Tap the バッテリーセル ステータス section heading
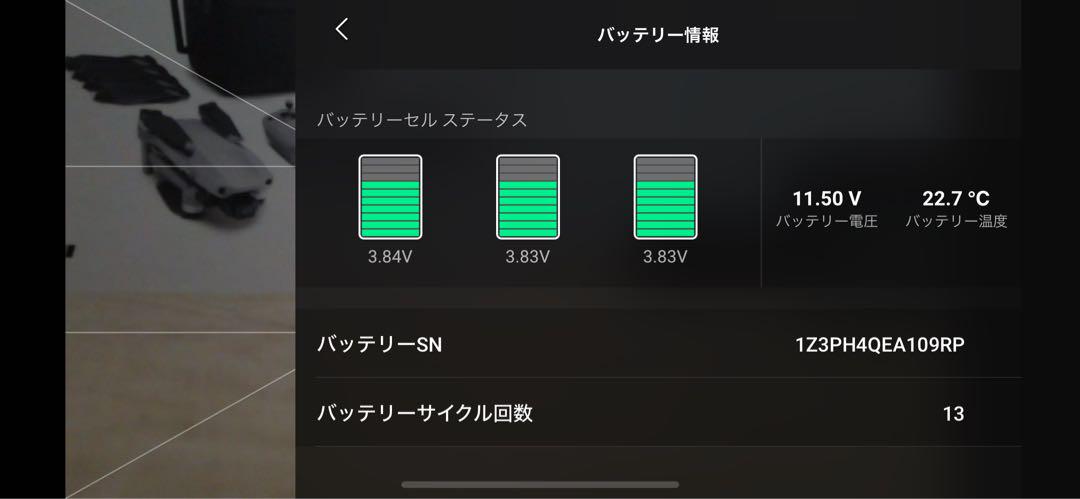This screenshot has height=499, width=1080. pyautogui.click(x=422, y=120)
